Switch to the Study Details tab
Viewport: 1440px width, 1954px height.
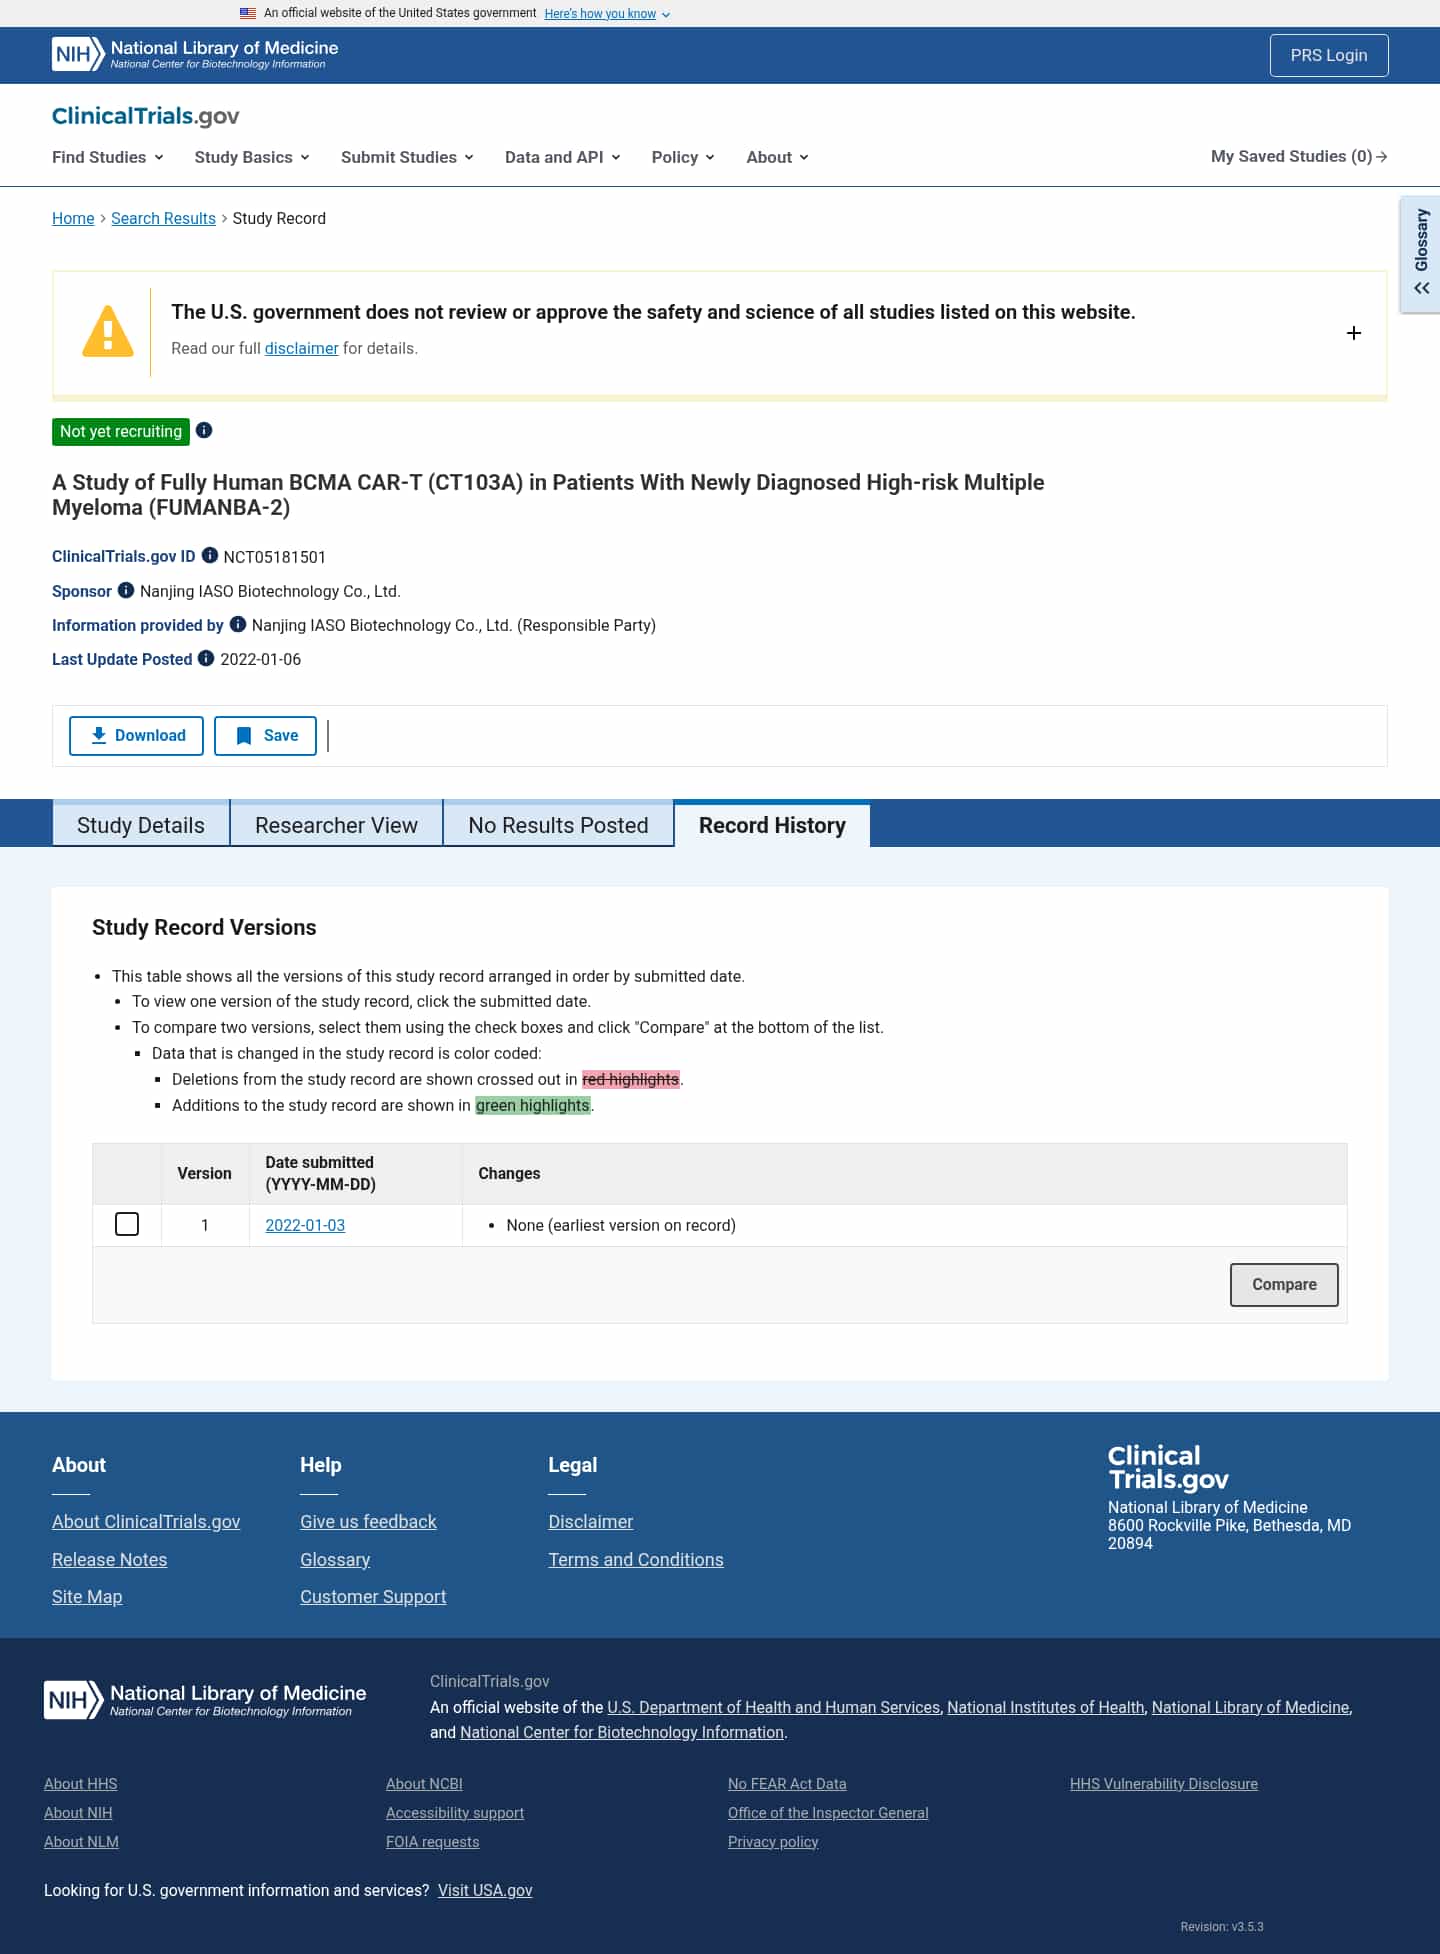tap(141, 825)
